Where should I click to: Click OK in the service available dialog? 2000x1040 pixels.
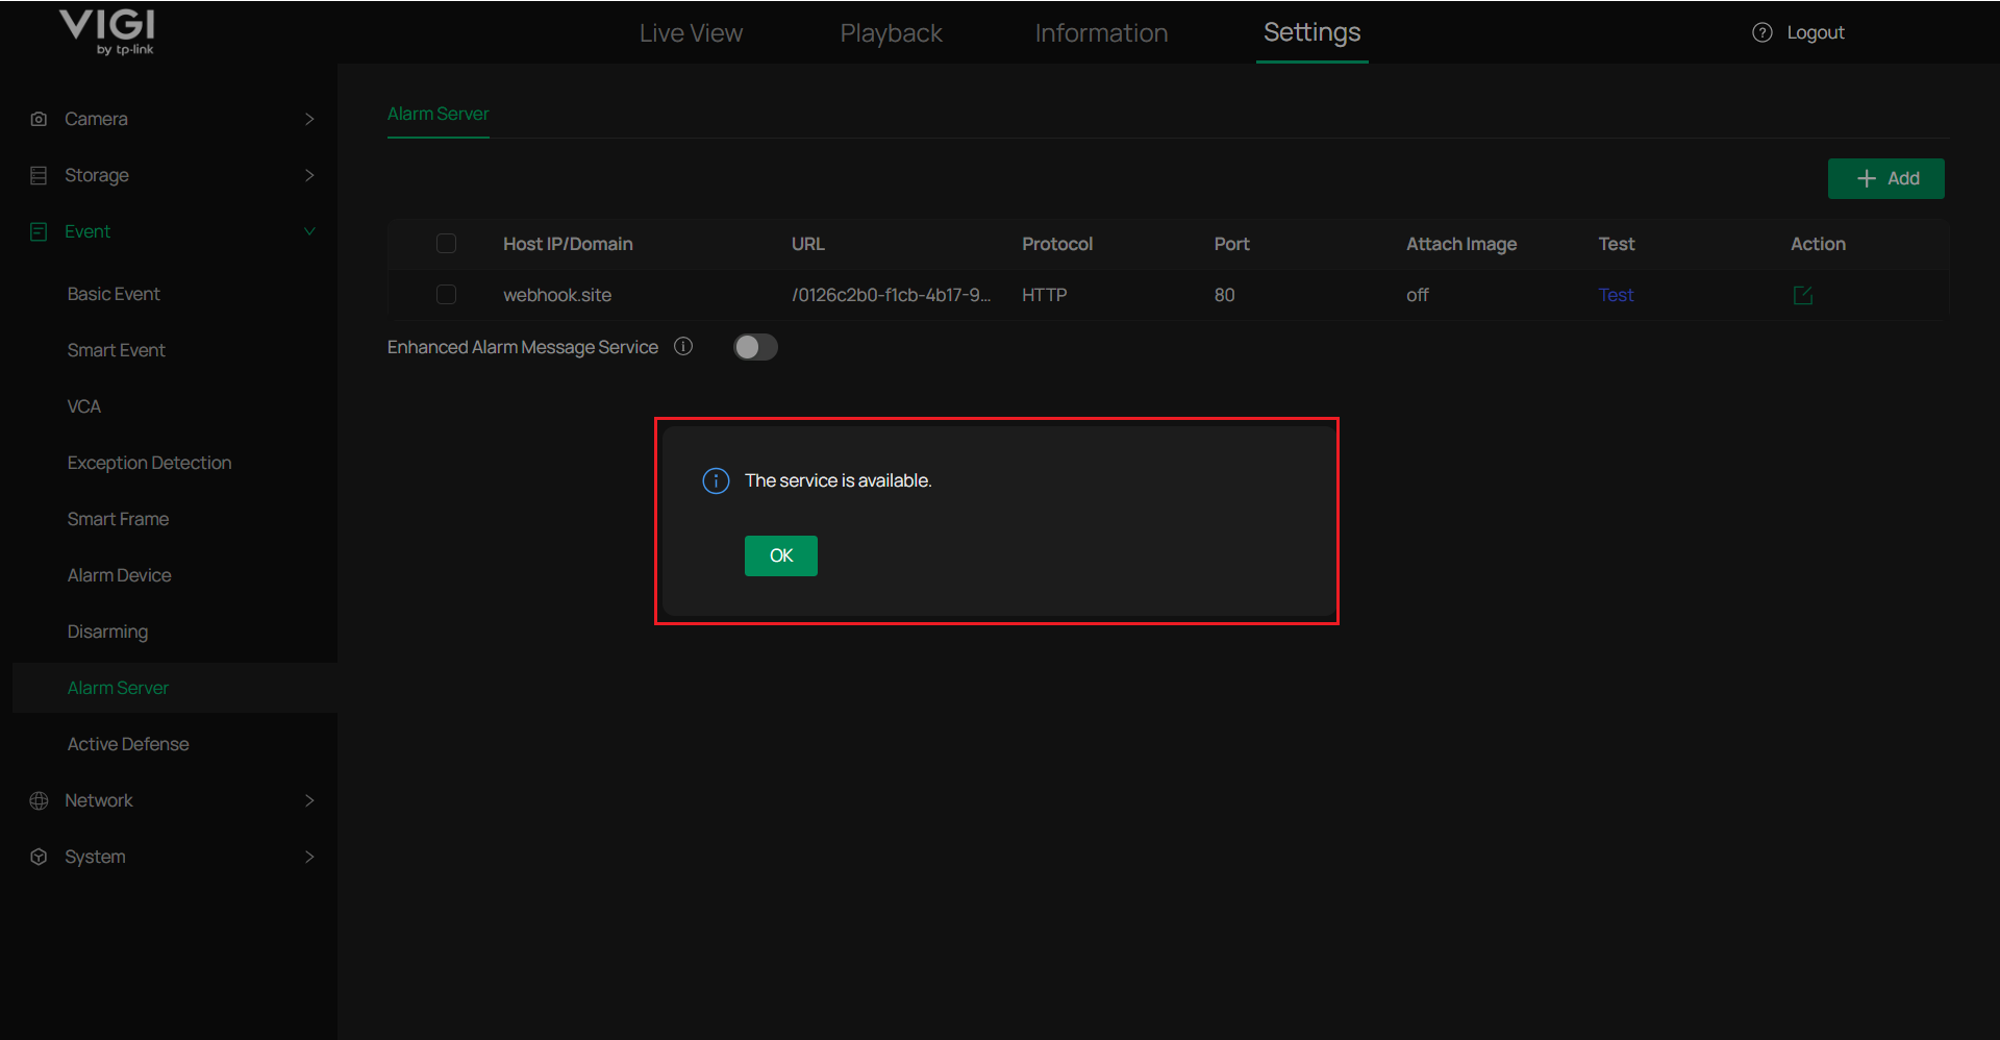point(781,556)
